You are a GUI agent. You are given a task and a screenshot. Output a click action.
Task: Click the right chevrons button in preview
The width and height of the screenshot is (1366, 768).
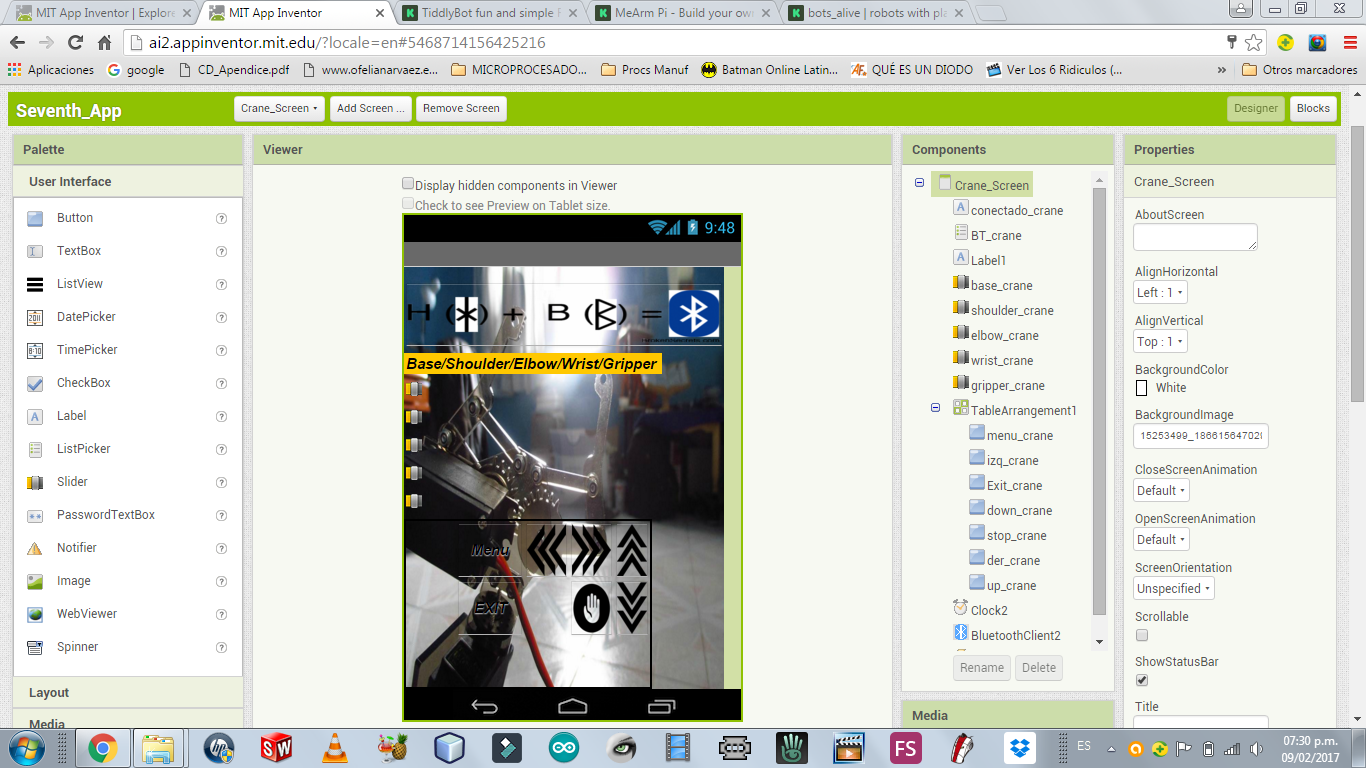pyautogui.click(x=590, y=549)
